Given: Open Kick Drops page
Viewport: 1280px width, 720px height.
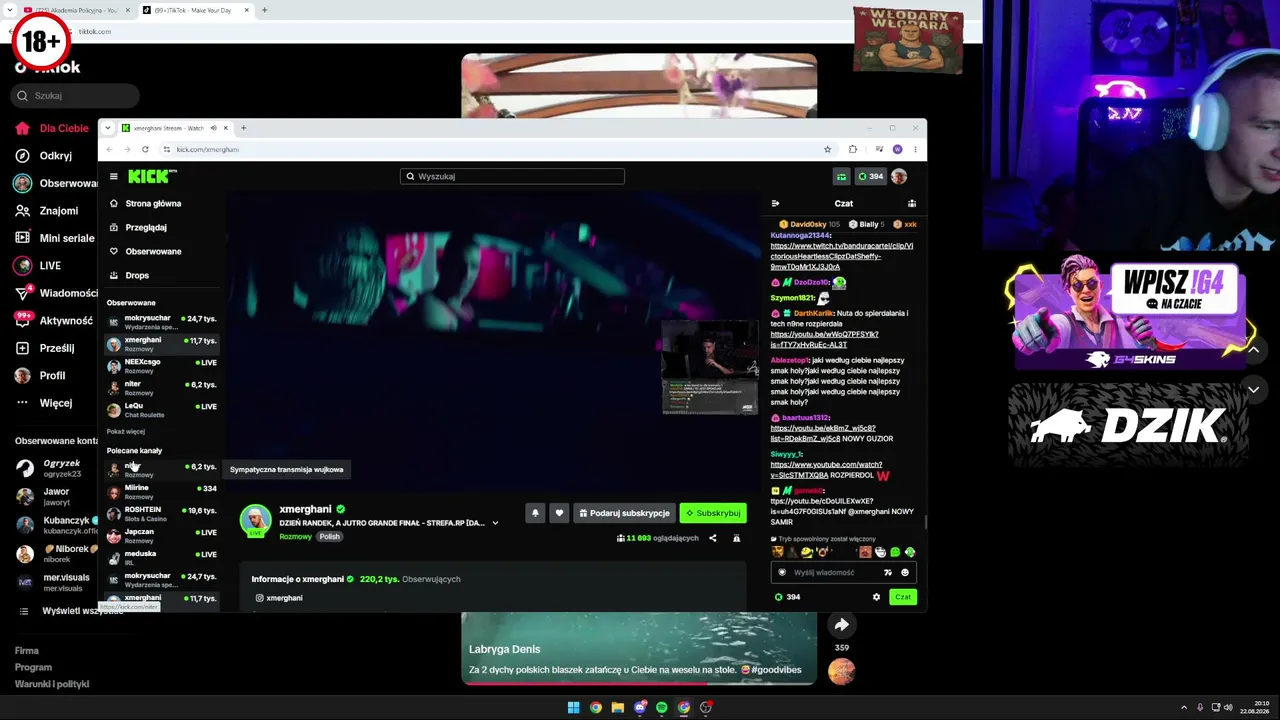Looking at the screenshot, I should point(137,275).
